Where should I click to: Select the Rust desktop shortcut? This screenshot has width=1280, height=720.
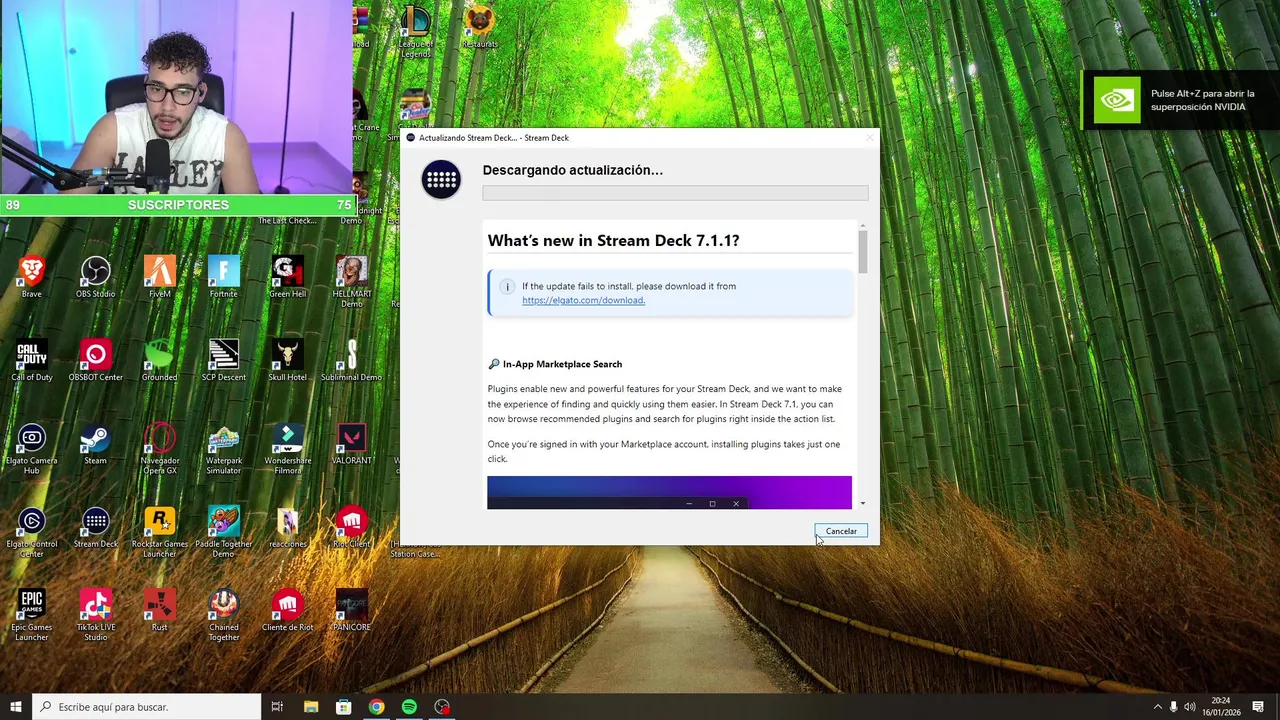coord(160,610)
